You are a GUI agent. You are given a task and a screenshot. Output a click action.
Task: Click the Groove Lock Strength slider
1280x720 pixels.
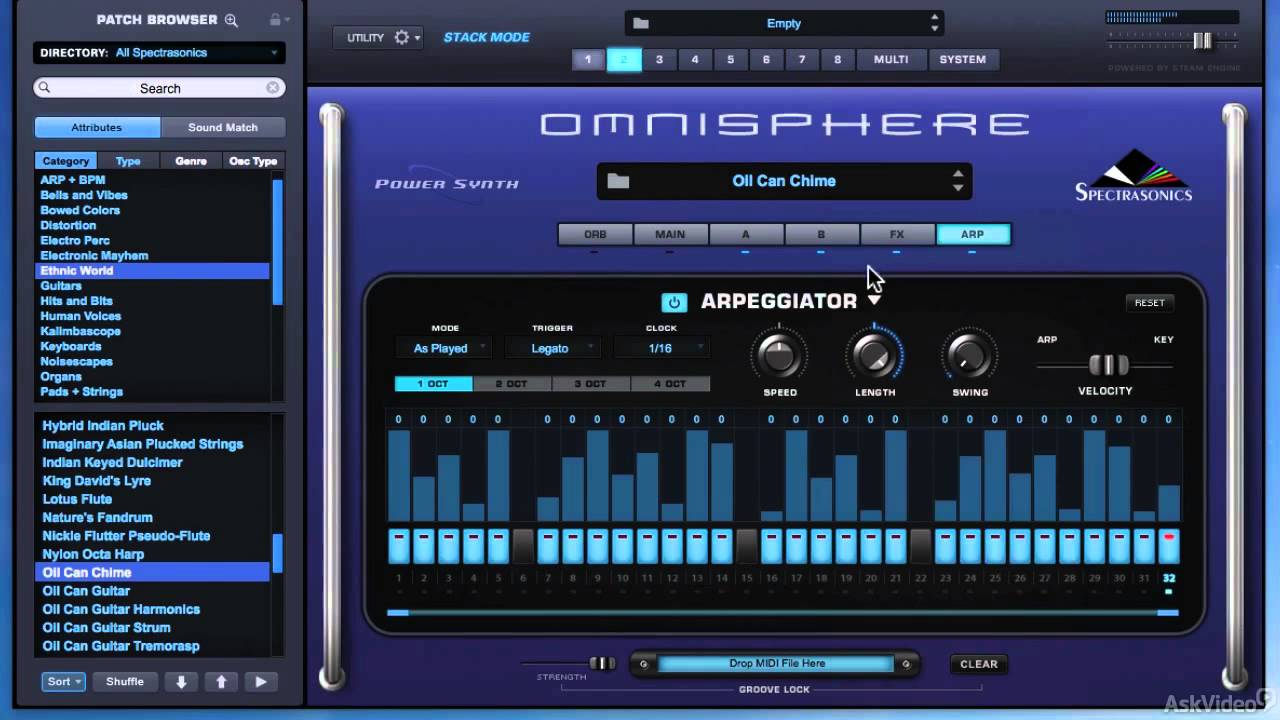pos(602,663)
